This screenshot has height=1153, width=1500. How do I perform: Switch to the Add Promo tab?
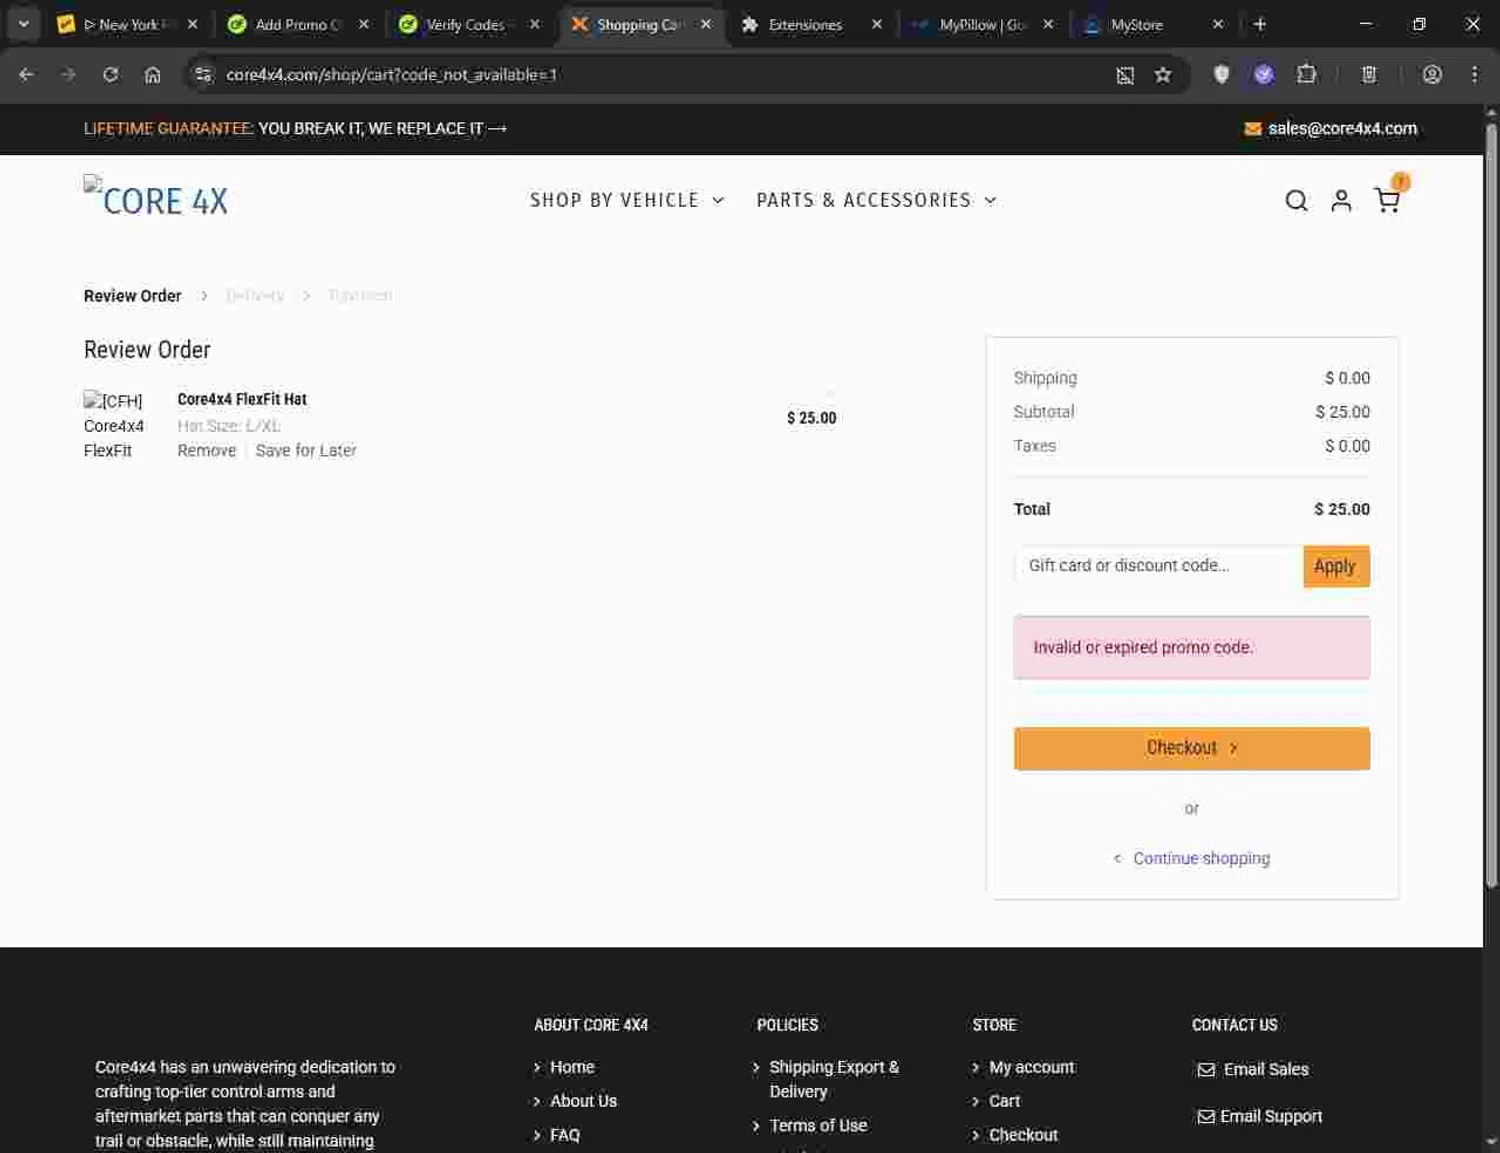tap(299, 24)
